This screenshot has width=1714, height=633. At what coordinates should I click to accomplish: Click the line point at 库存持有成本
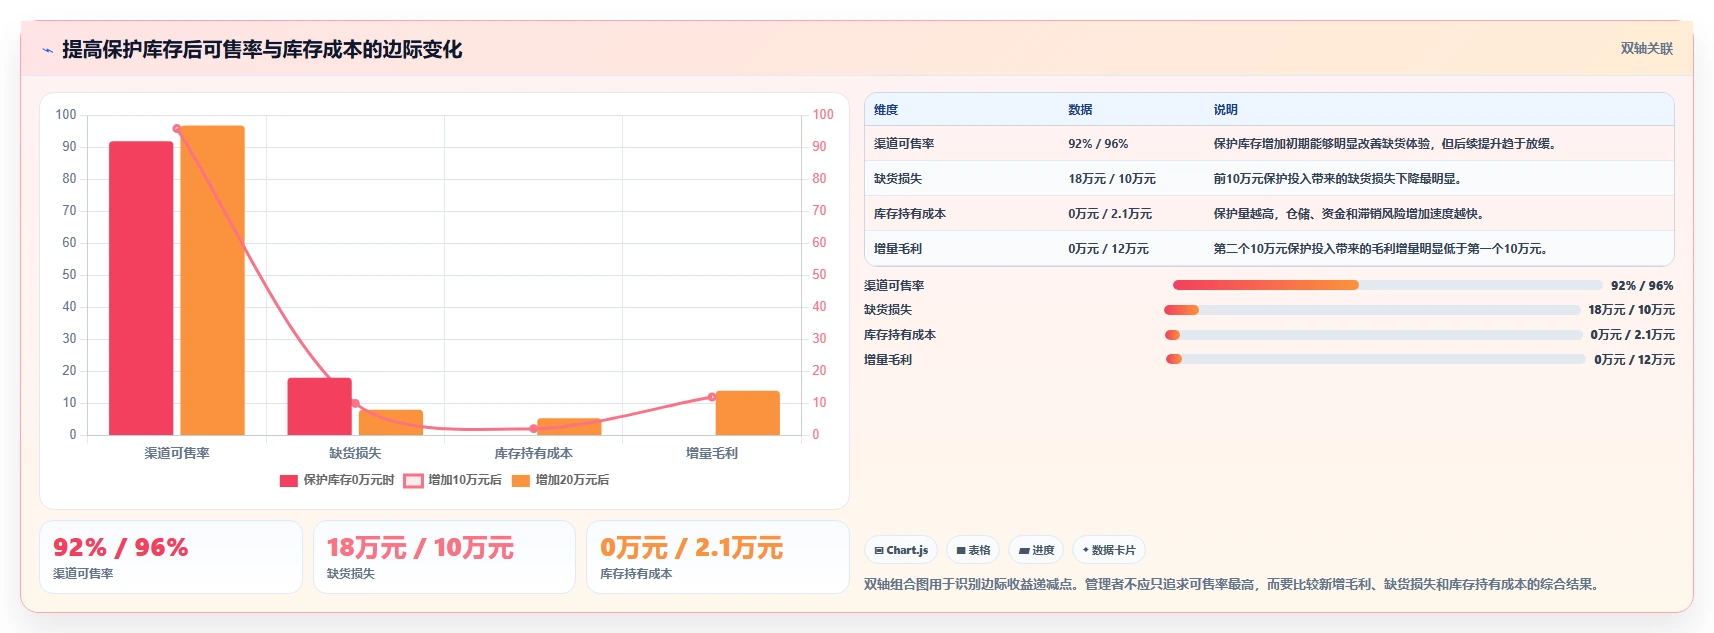(533, 428)
